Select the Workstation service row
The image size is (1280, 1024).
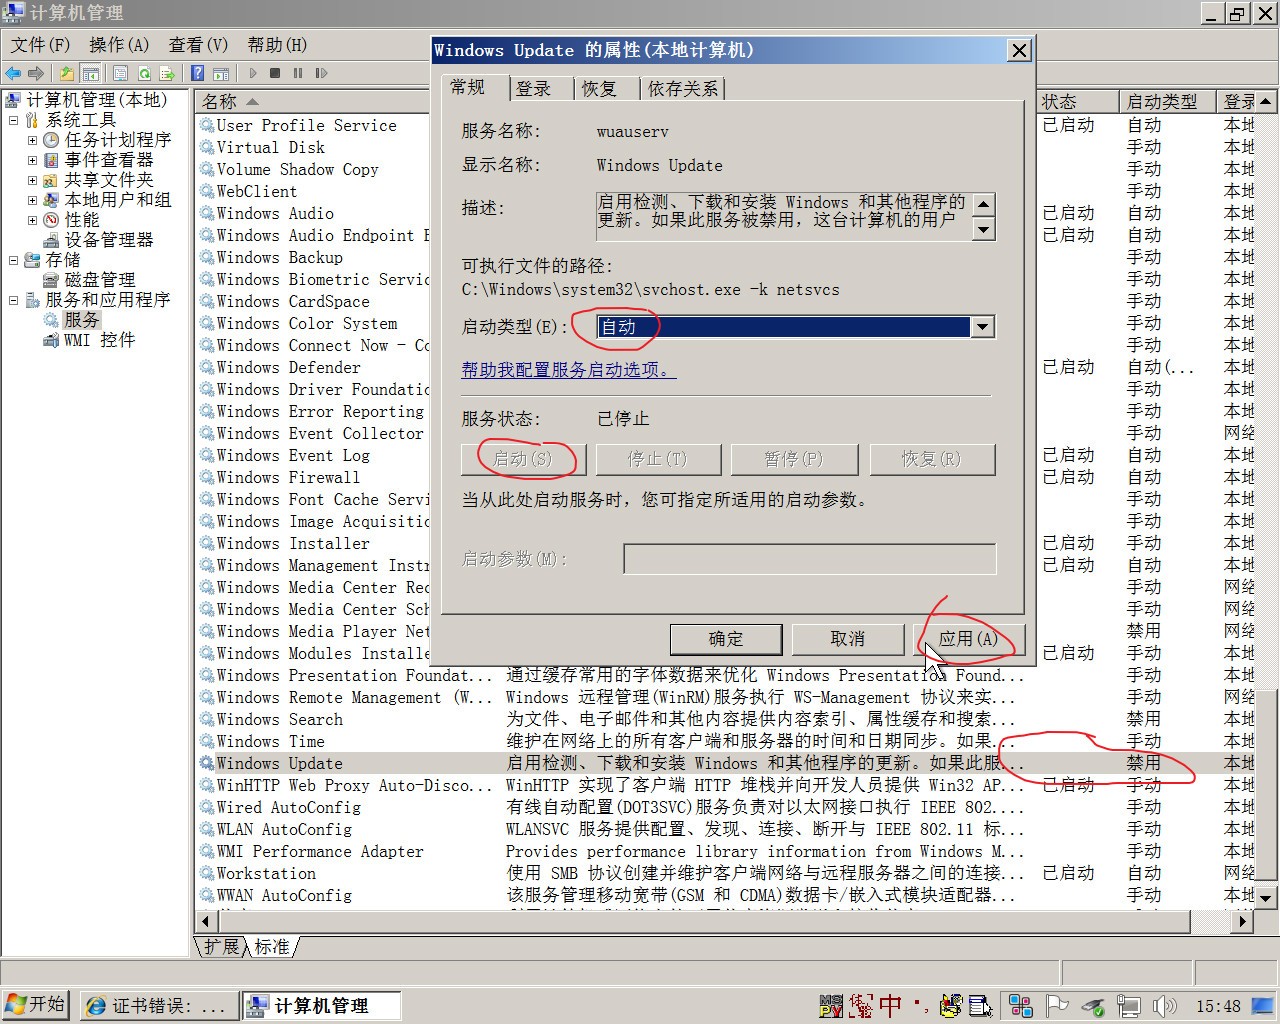pyautogui.click(x=725, y=873)
